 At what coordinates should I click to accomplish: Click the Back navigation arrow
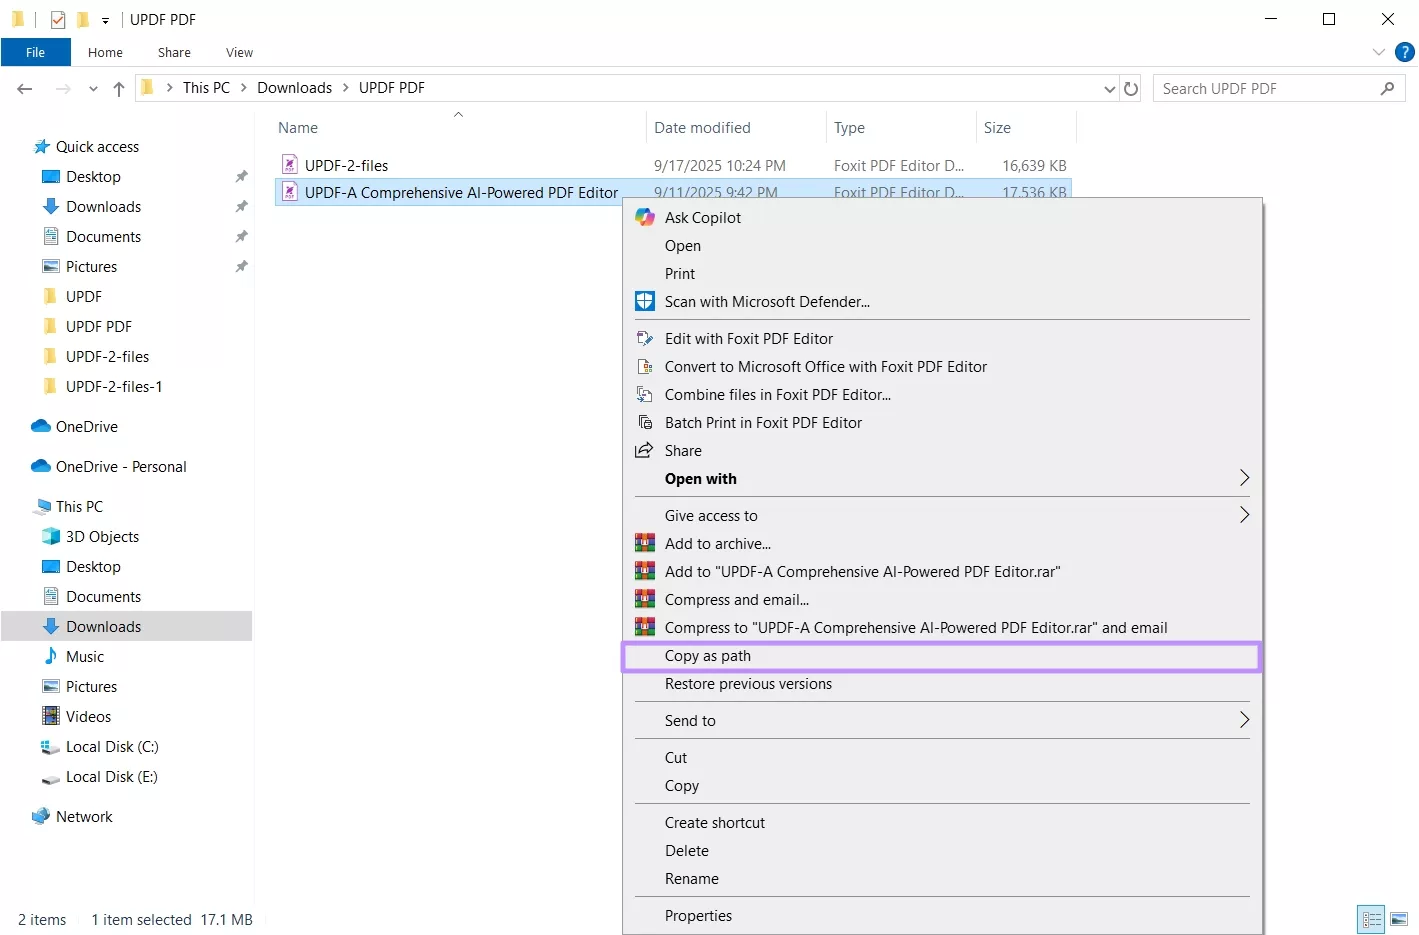pyautogui.click(x=25, y=89)
